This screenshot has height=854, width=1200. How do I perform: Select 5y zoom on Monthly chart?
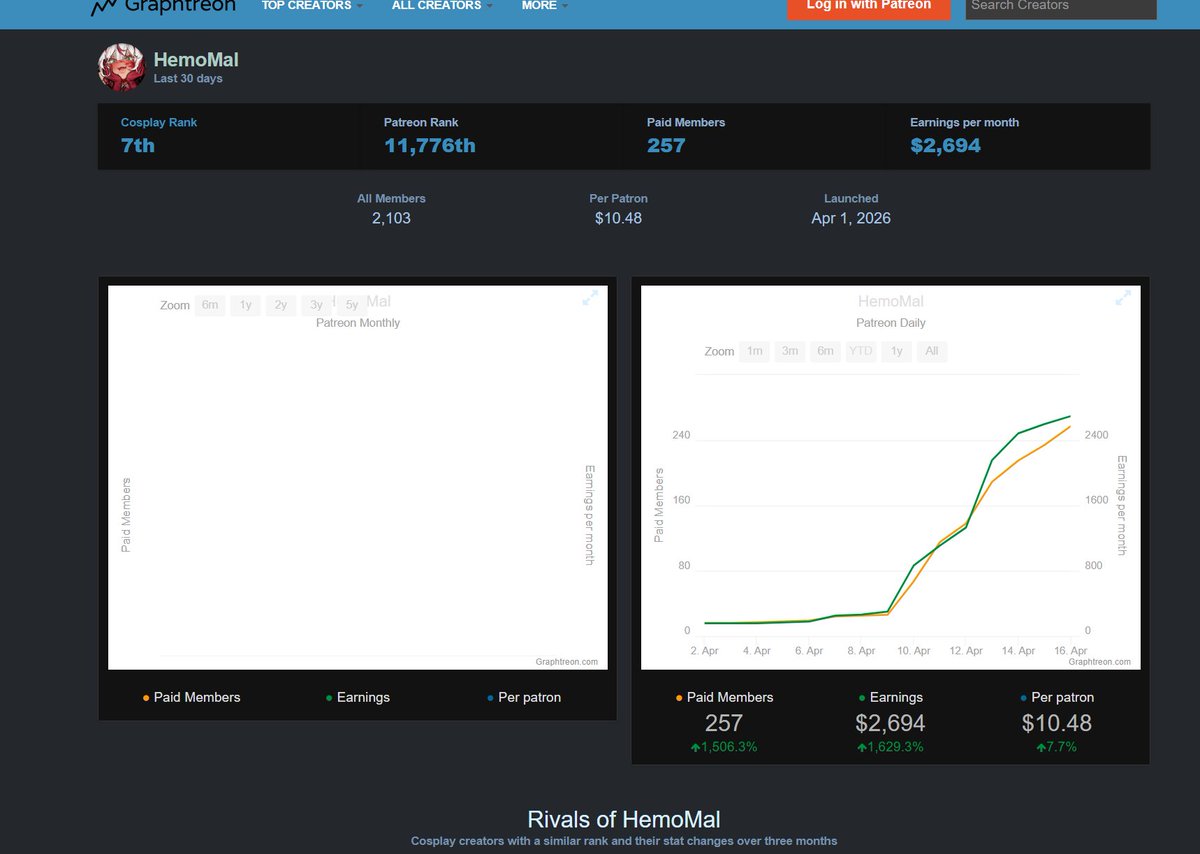tap(352, 305)
